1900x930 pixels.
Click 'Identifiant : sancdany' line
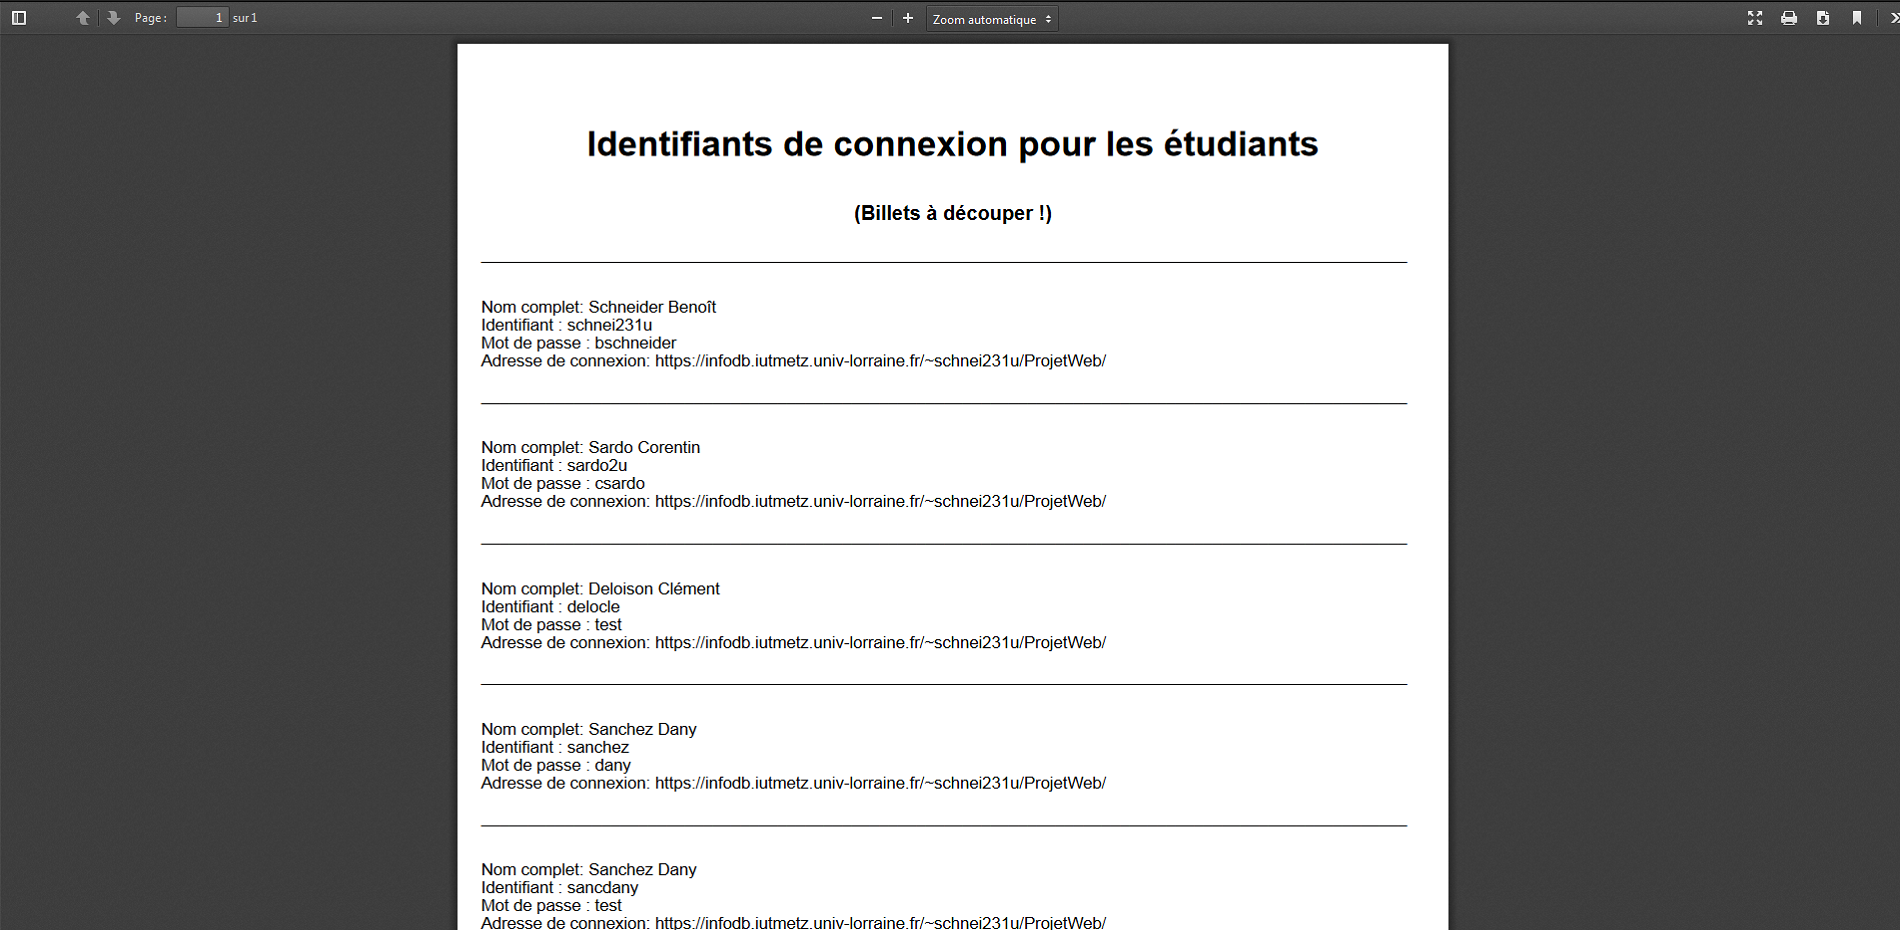pos(559,888)
